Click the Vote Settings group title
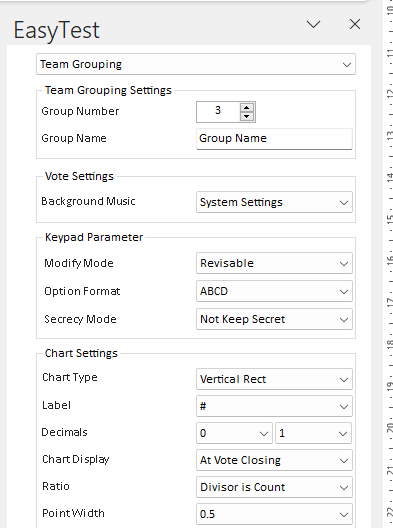The image size is (393, 528). [x=79, y=176]
